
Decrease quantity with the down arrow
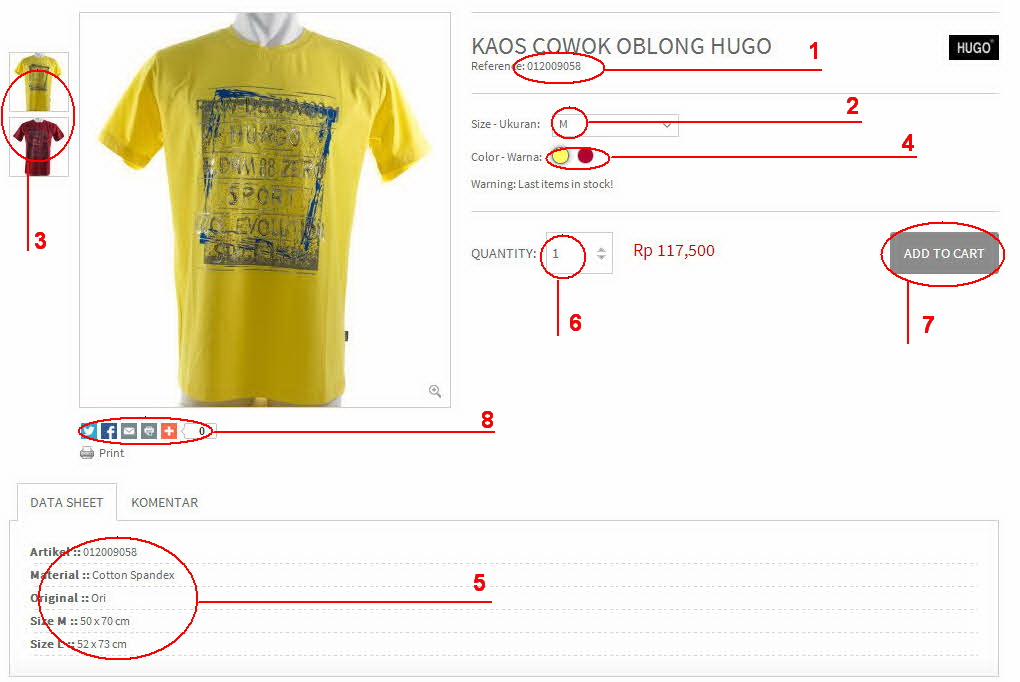coord(602,258)
